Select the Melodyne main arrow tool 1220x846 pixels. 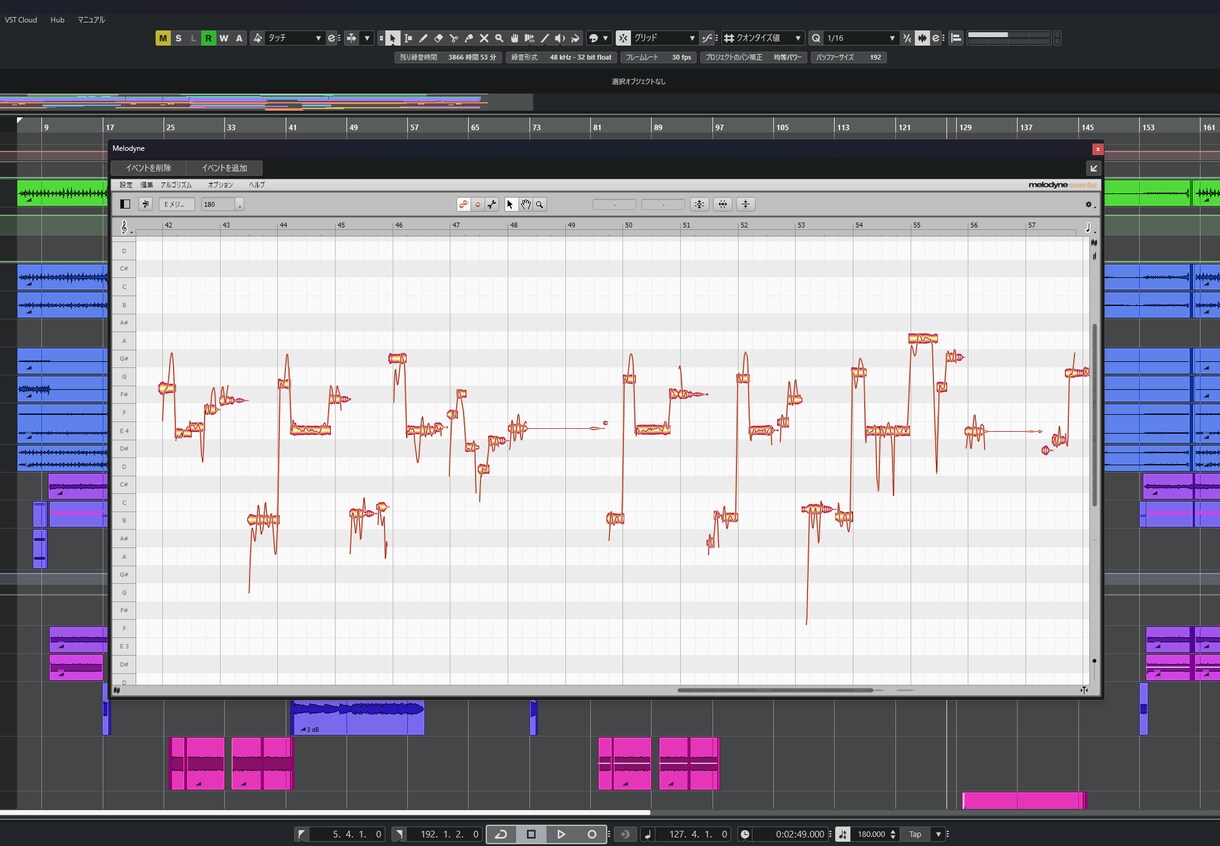click(x=510, y=204)
